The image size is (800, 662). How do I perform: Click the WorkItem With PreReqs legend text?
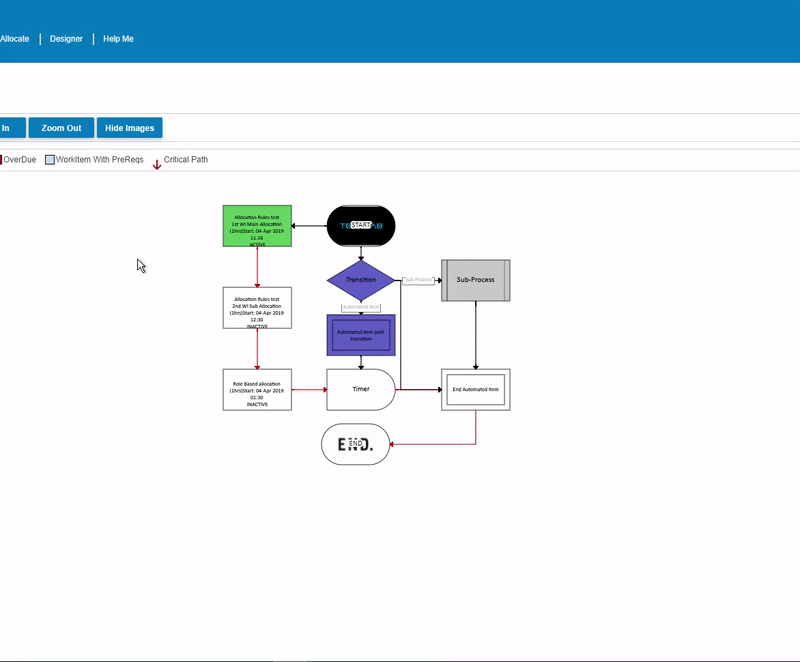tap(99, 160)
